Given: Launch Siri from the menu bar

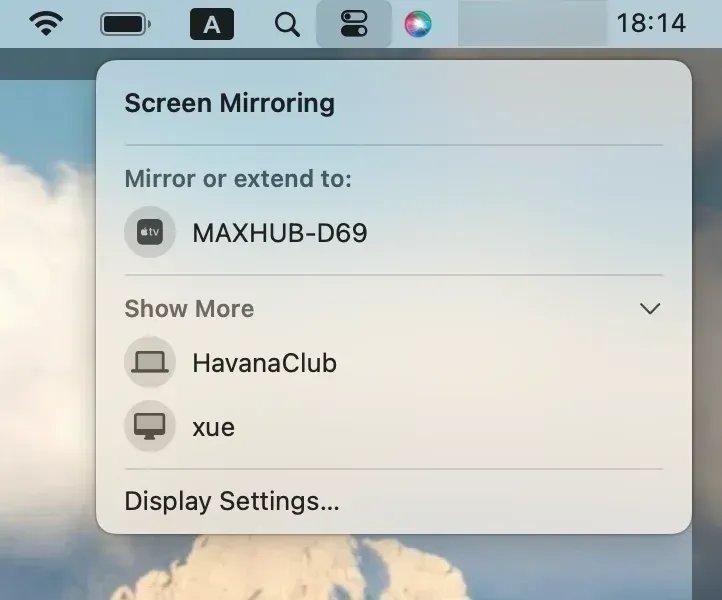Looking at the screenshot, I should pos(418,24).
